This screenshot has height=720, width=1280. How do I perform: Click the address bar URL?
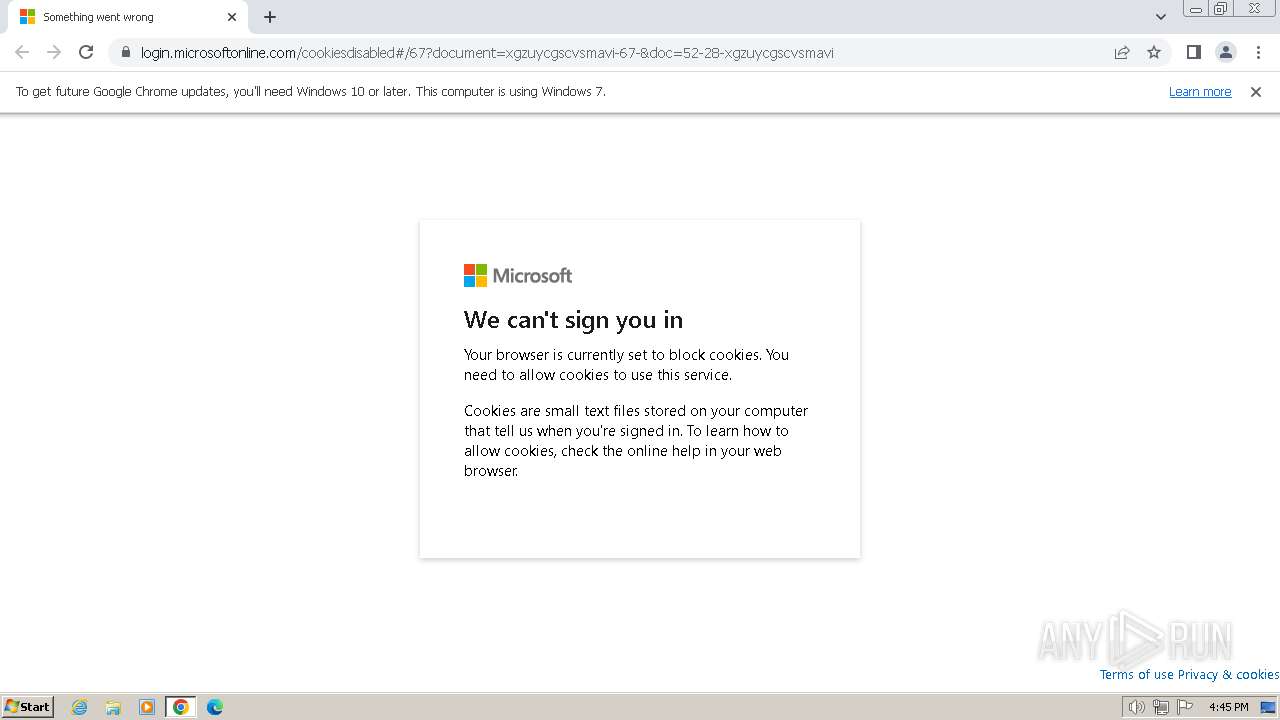(x=487, y=53)
